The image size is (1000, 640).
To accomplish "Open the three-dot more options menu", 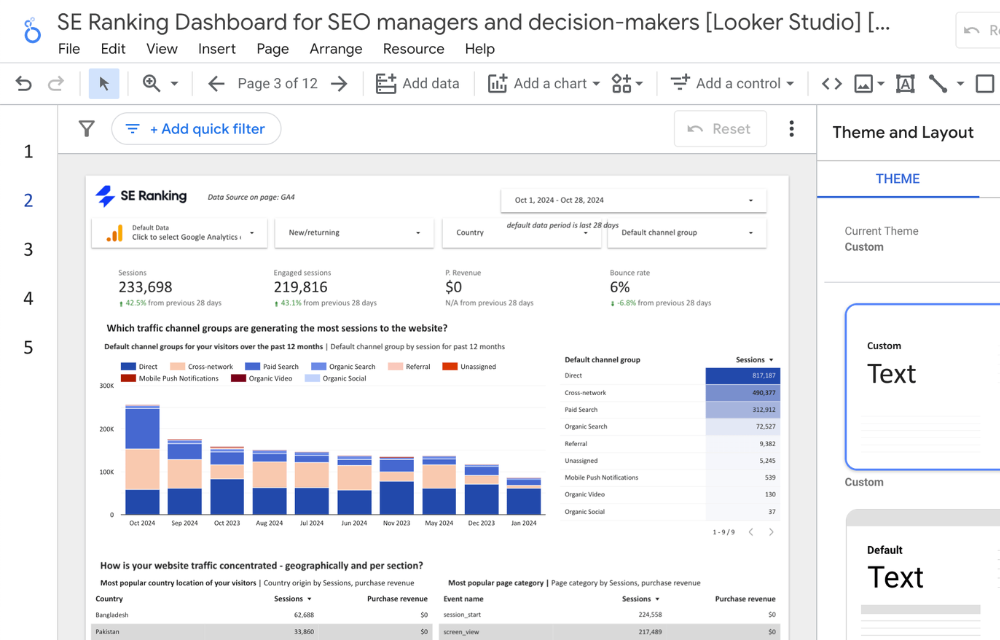I will click(791, 129).
